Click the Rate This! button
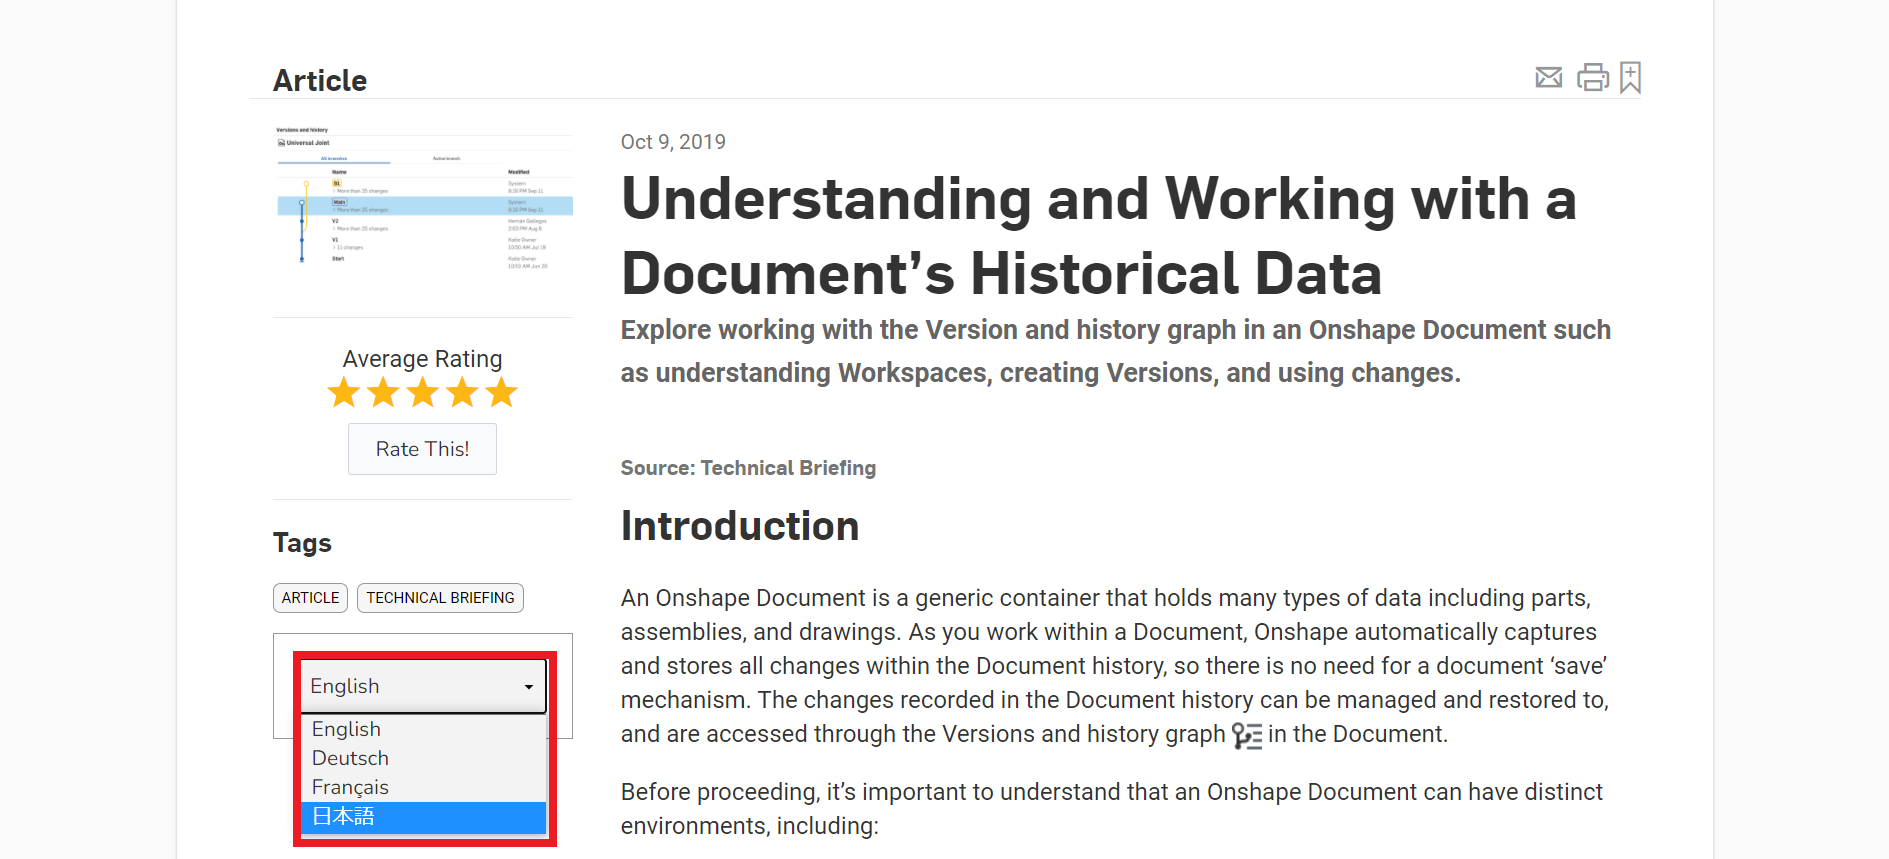The height and width of the screenshot is (859, 1889). point(422,449)
